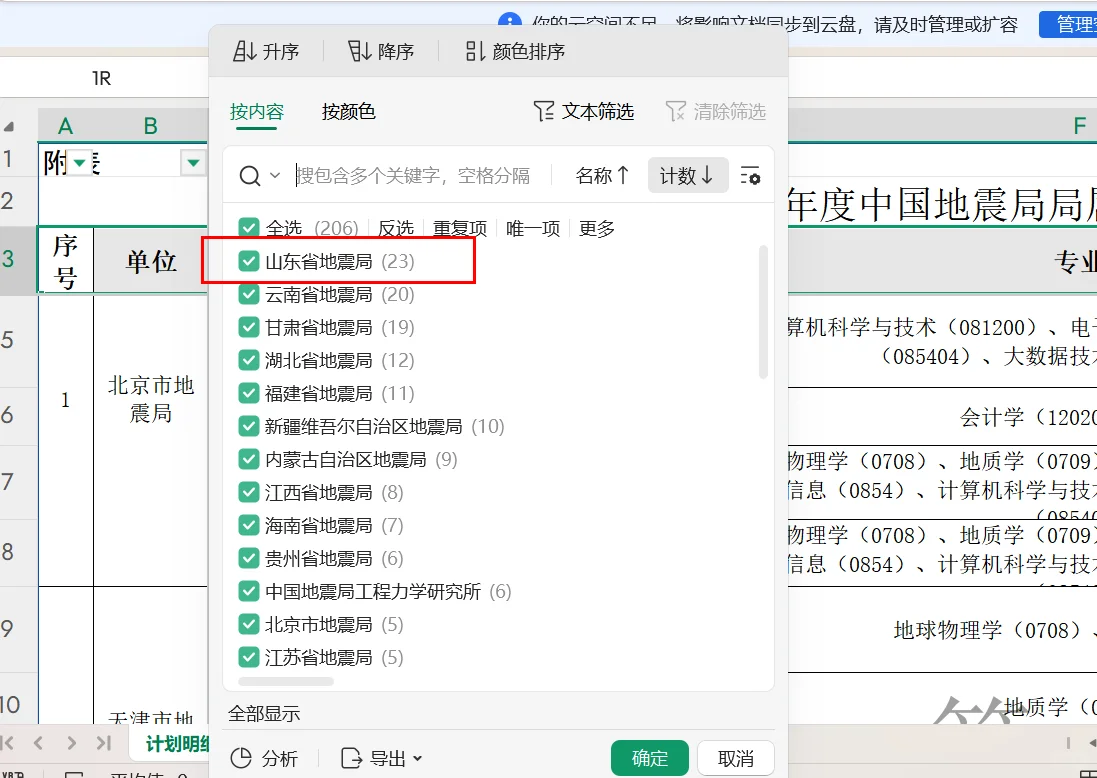This screenshot has width=1097, height=778.
Task: Click the 序号 header cell
Action: click(x=66, y=261)
